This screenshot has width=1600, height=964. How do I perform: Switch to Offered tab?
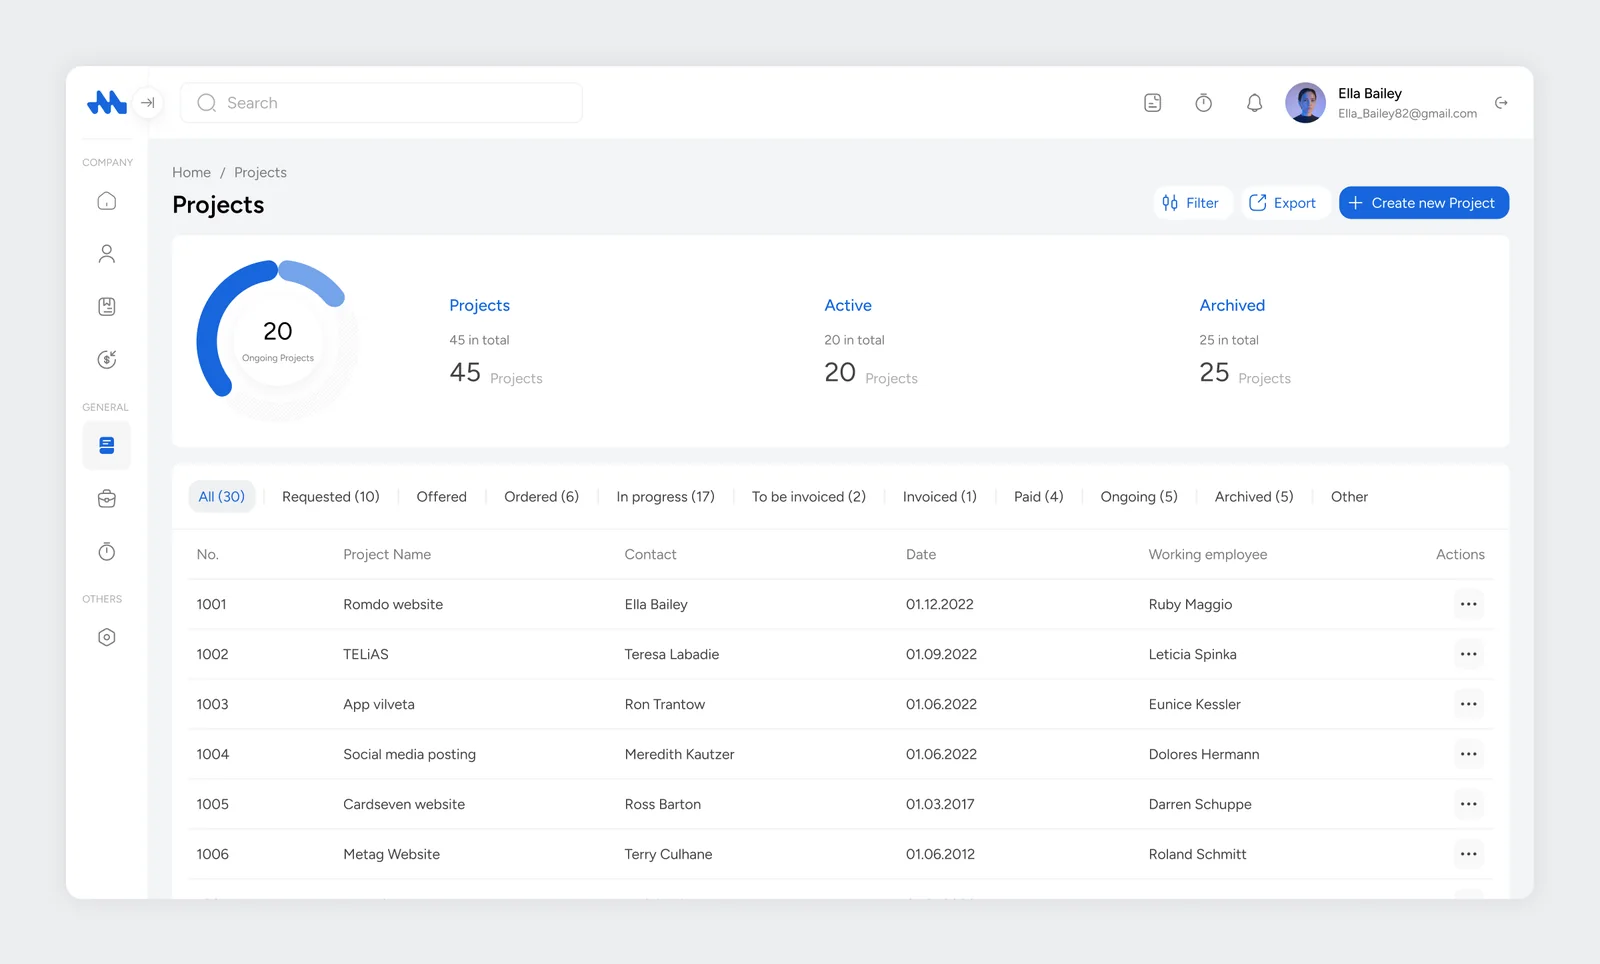(x=441, y=496)
